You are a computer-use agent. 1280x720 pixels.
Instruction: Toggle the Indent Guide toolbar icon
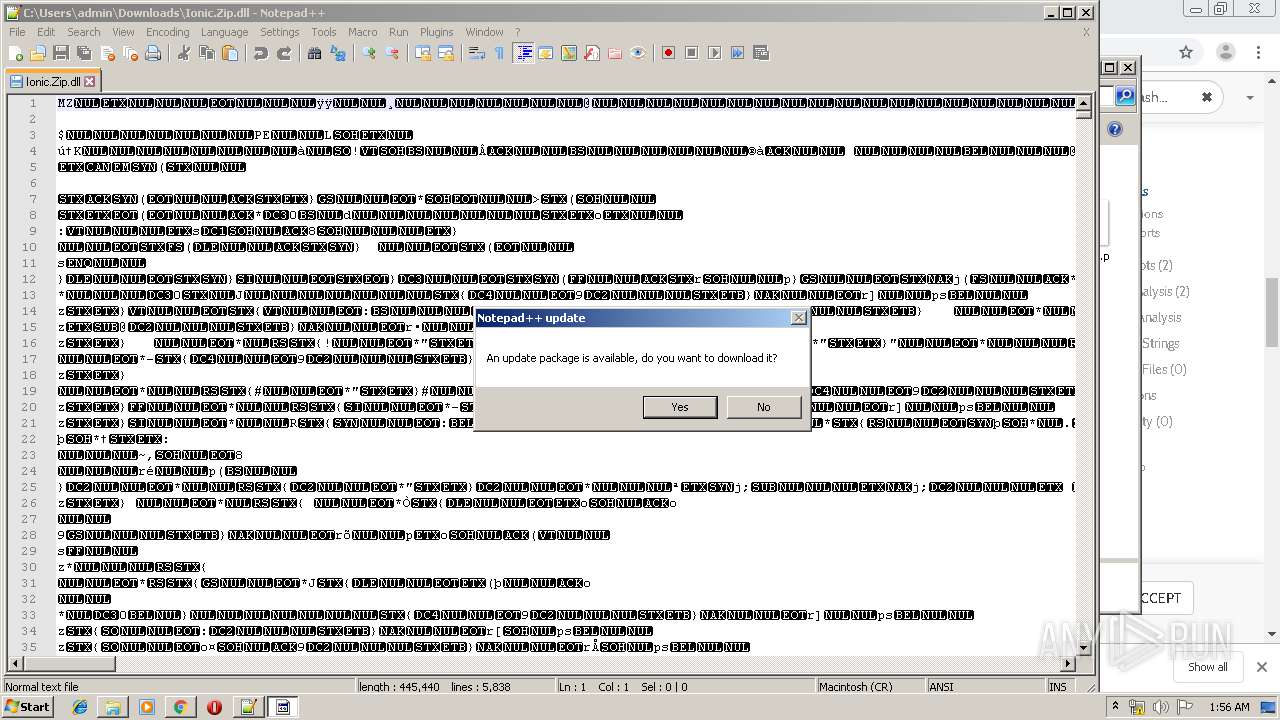click(x=523, y=53)
